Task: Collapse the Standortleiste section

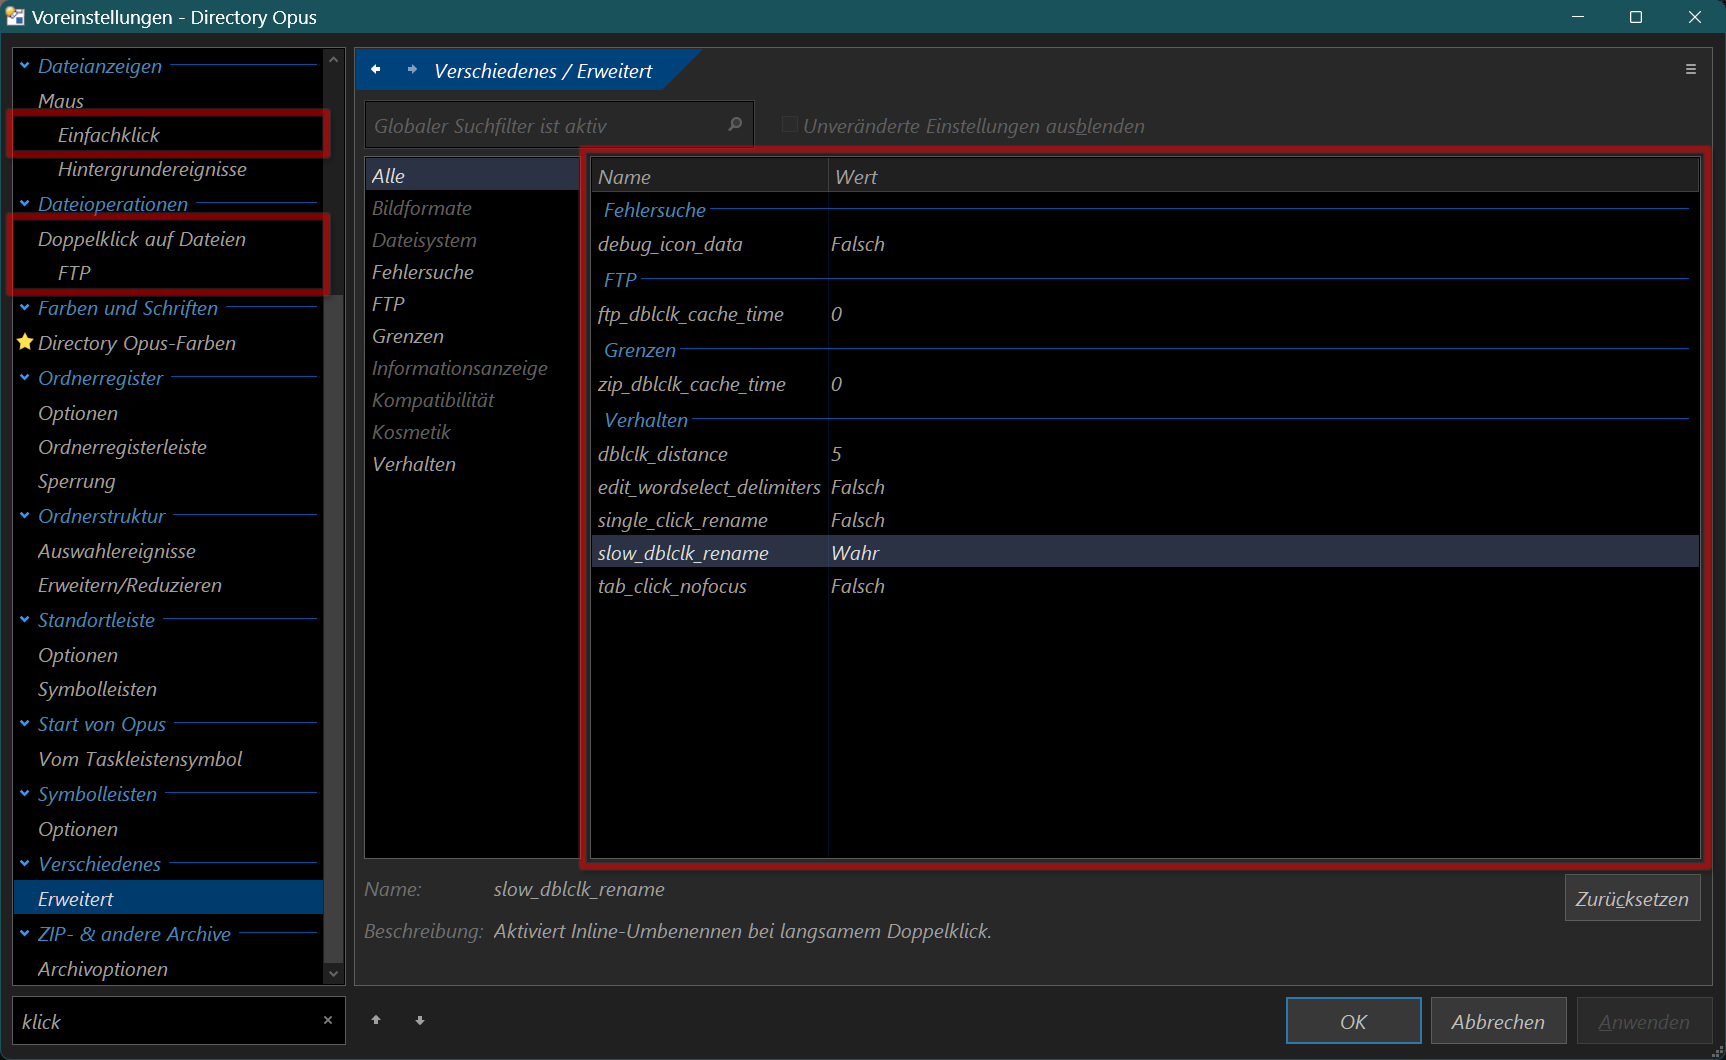Action: click(x=25, y=620)
